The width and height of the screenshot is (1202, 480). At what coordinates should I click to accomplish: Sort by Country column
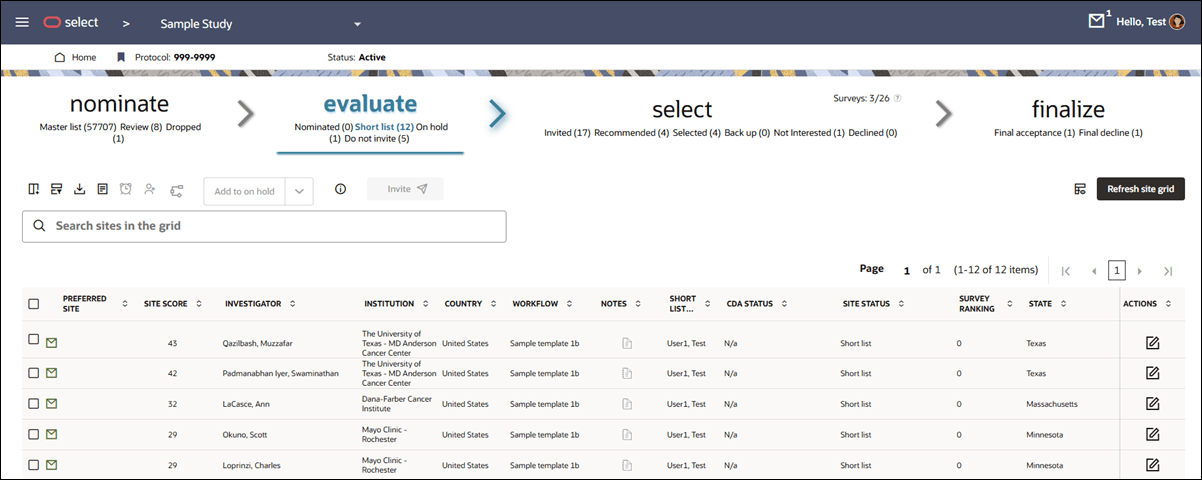click(493, 304)
